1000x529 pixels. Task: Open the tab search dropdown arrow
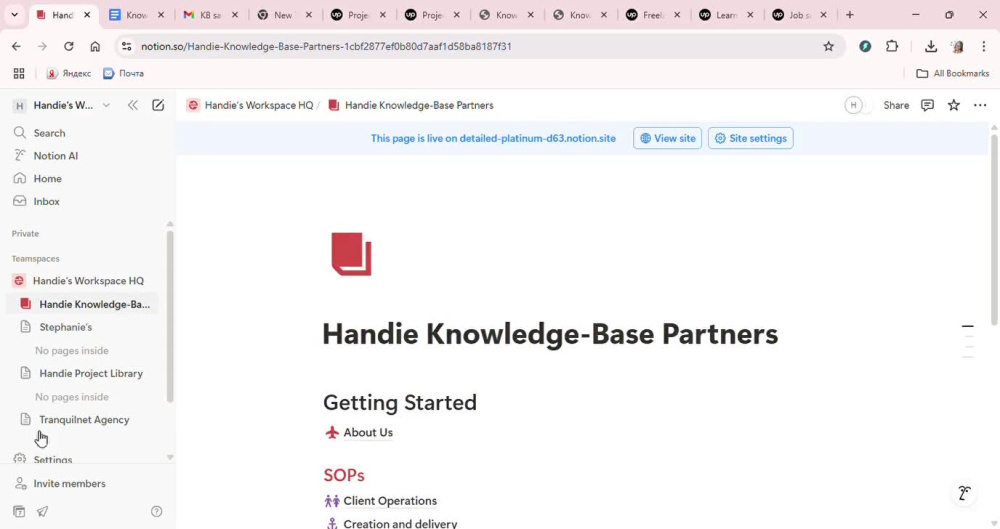[14, 15]
